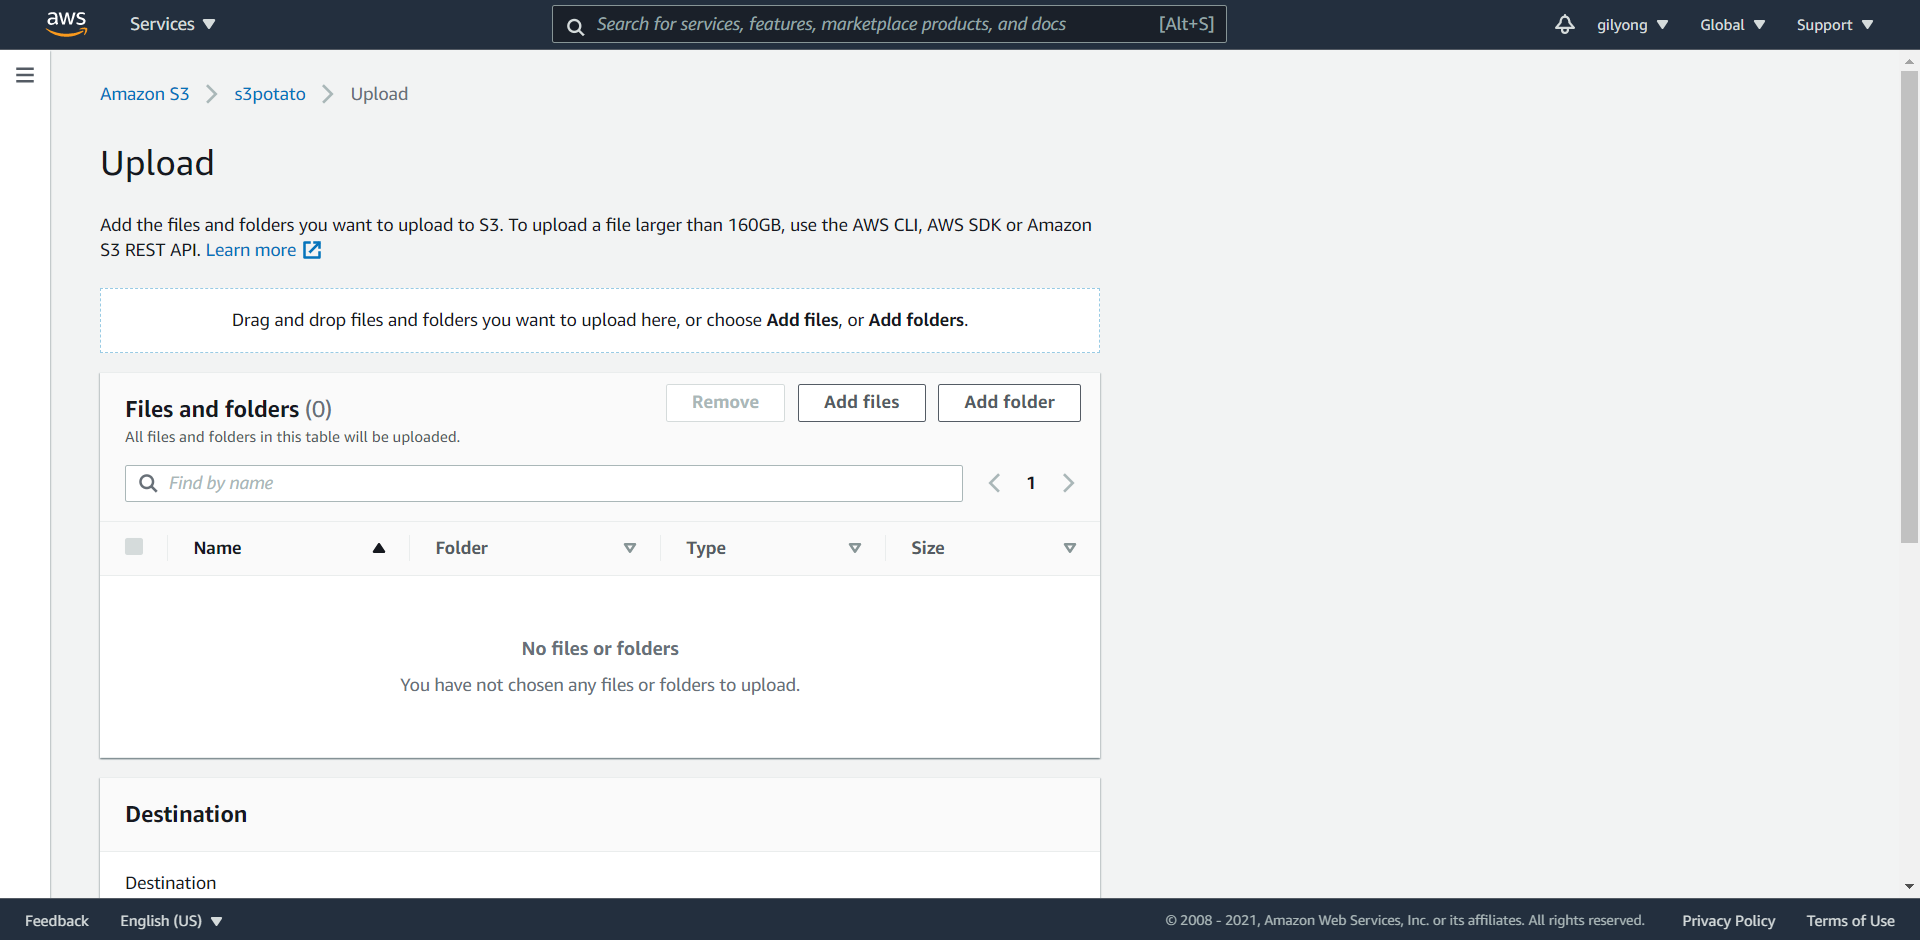Navigate to Amazon S3 breadcrumb

pos(145,94)
